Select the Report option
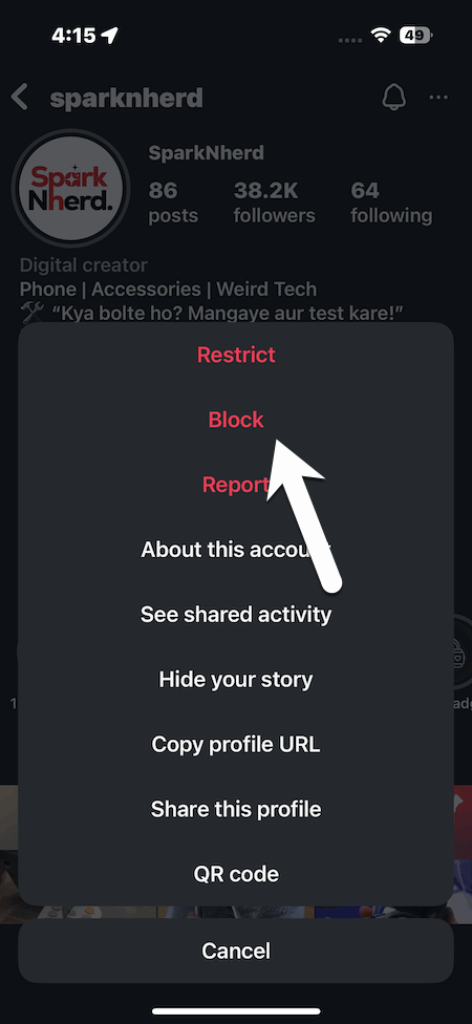 (x=236, y=485)
